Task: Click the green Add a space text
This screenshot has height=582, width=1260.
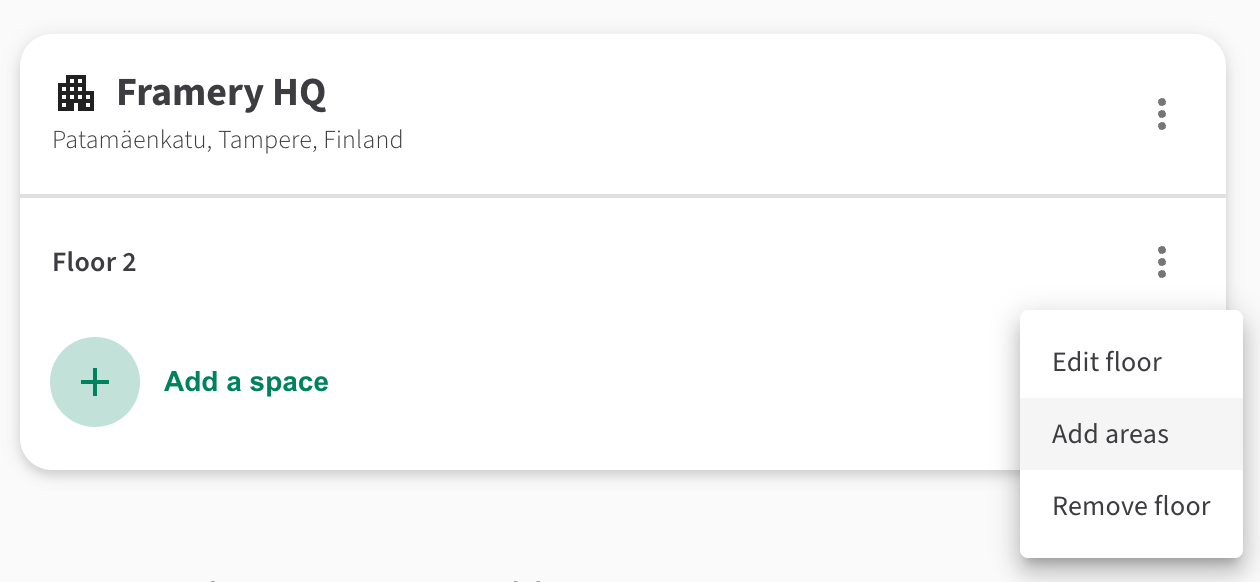Action: (246, 382)
